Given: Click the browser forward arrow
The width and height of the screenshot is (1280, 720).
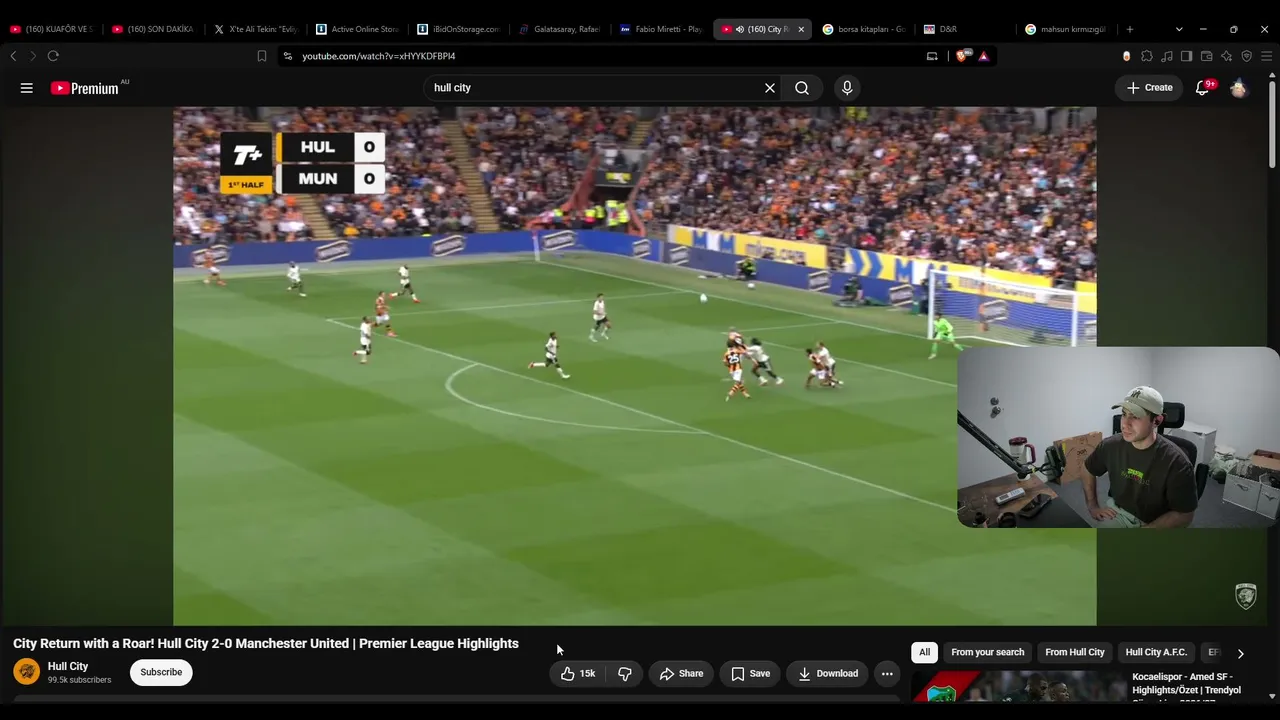Looking at the screenshot, I should point(33,56).
